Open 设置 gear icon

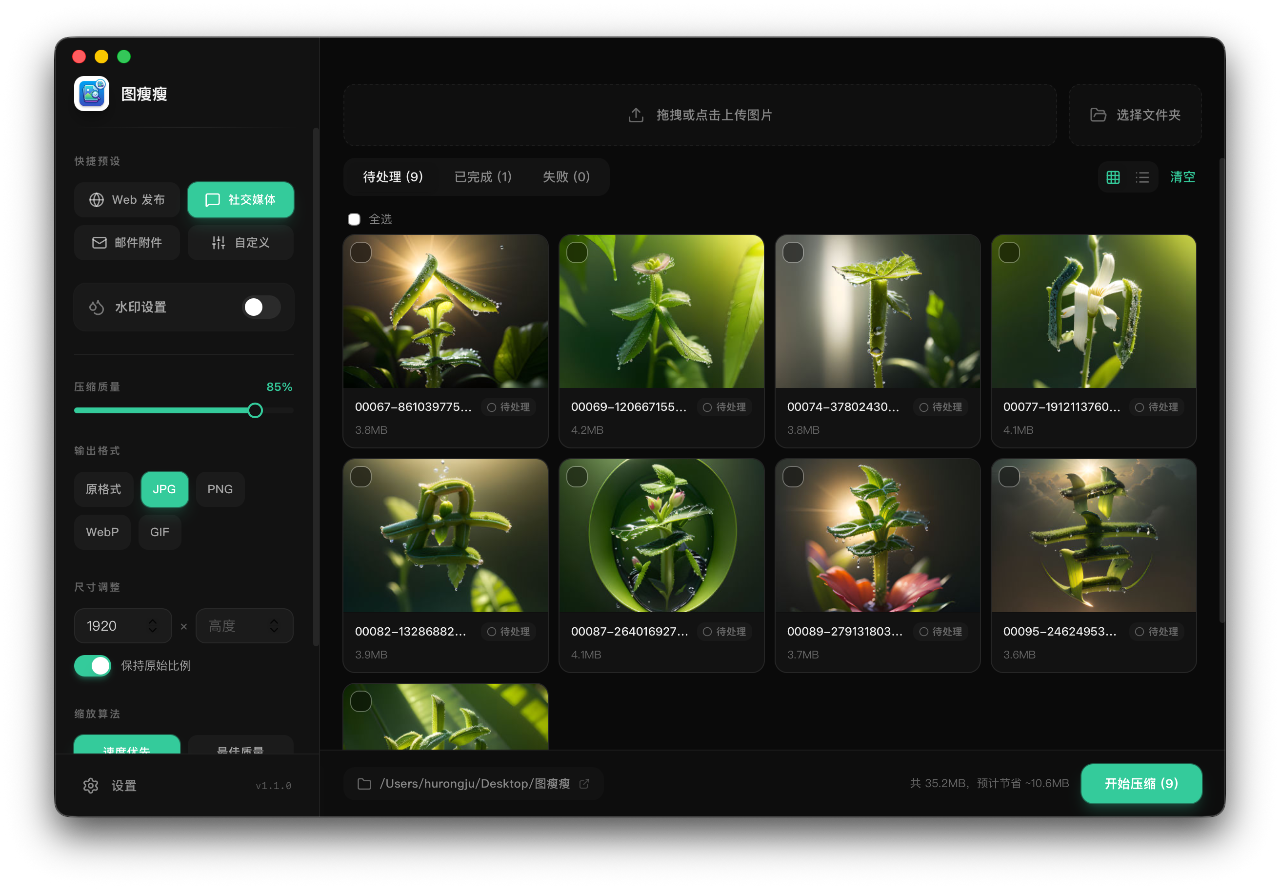coord(91,786)
